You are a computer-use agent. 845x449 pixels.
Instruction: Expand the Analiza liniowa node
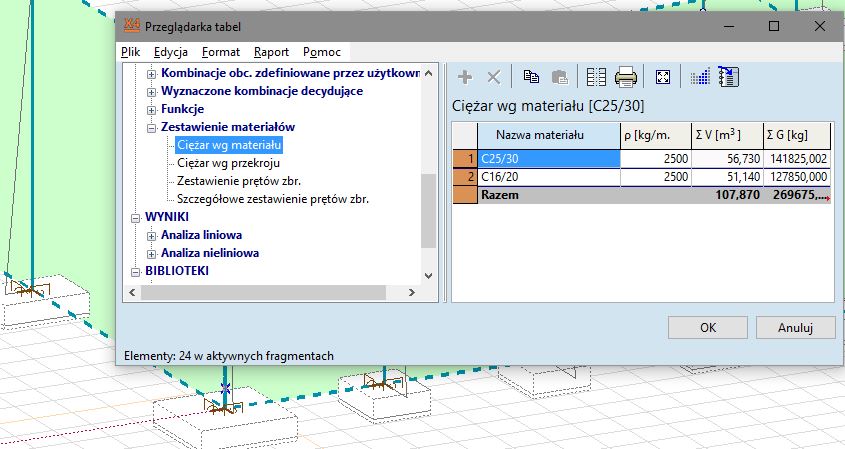point(152,236)
